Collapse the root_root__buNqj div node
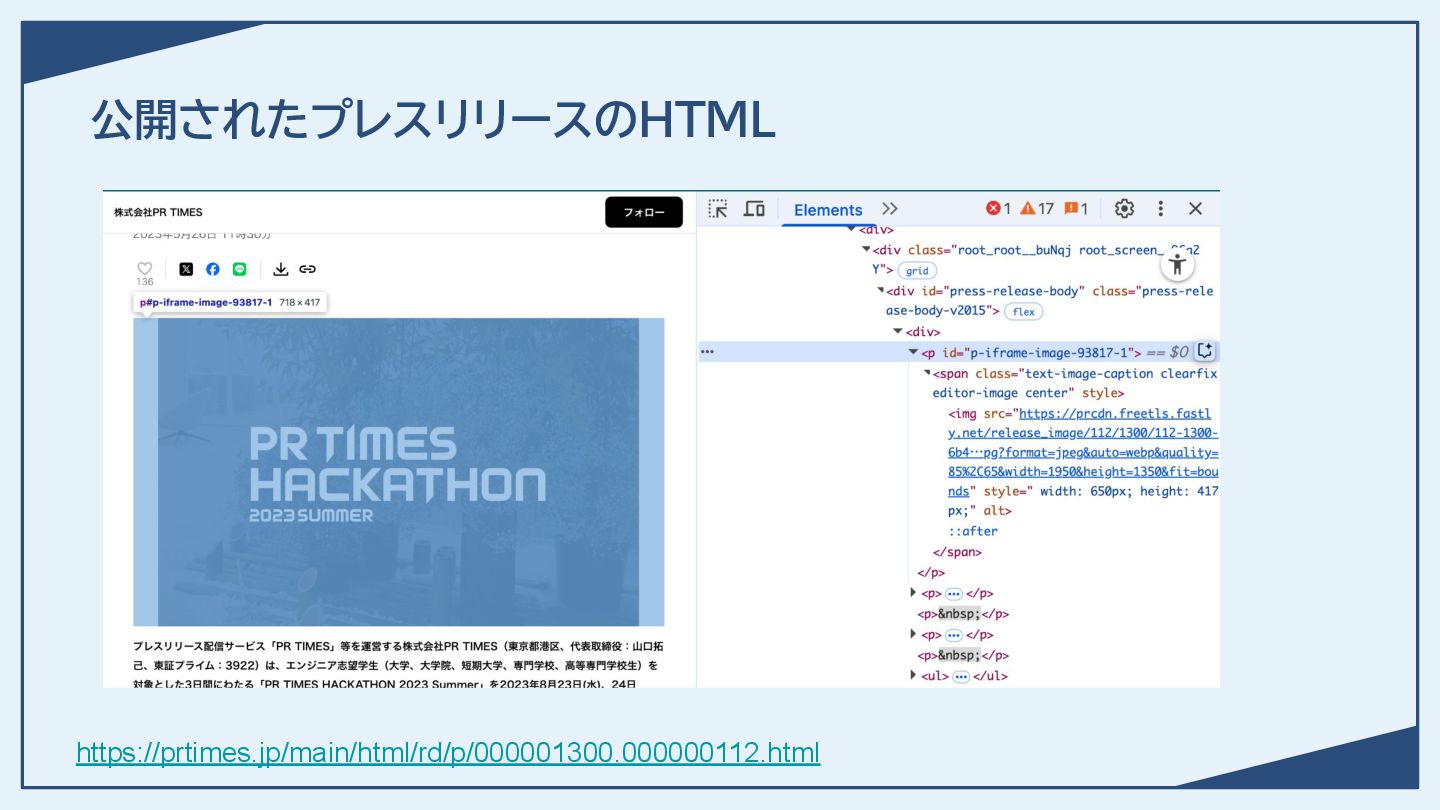This screenshot has height=810, width=1440. tap(866, 249)
